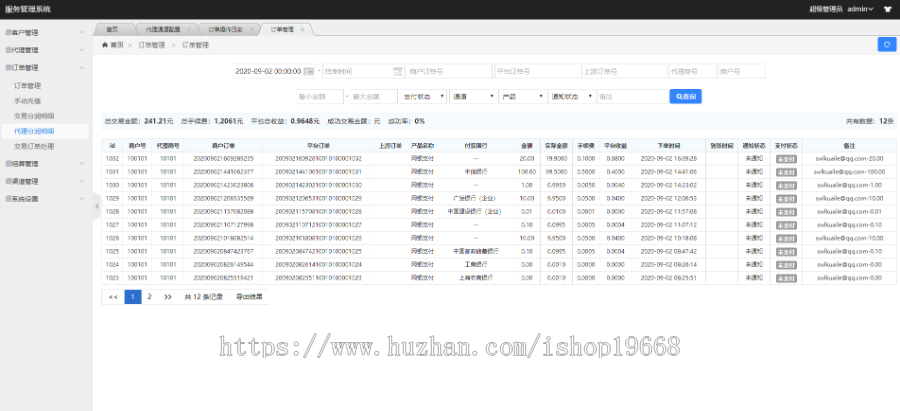Click 导出结果 export button
The height and width of the screenshot is (411, 900).
249,297
